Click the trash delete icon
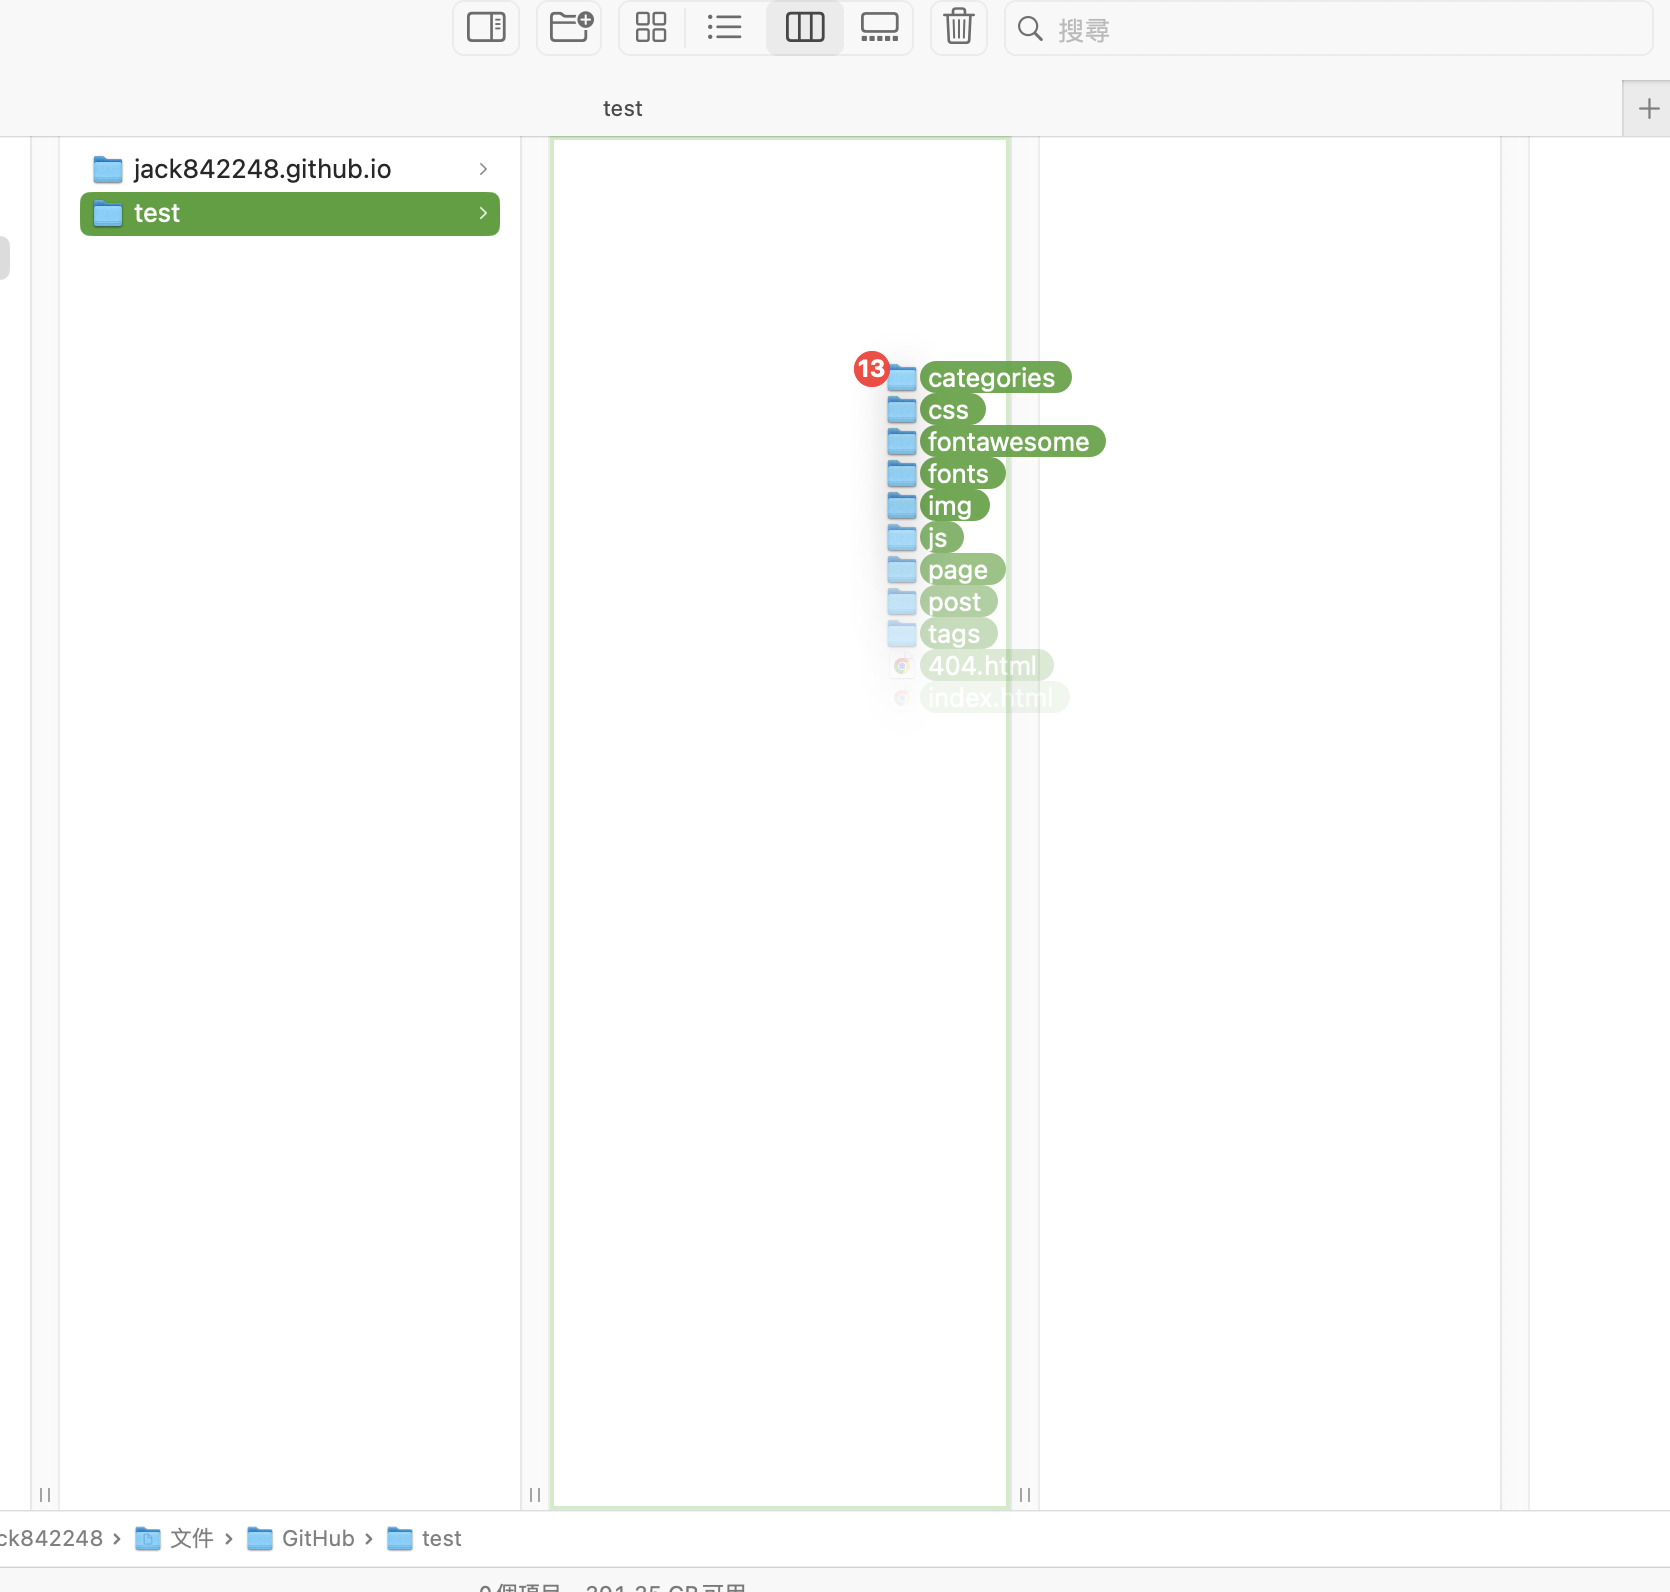Image resolution: width=1670 pixels, height=1592 pixels. pyautogui.click(x=959, y=27)
